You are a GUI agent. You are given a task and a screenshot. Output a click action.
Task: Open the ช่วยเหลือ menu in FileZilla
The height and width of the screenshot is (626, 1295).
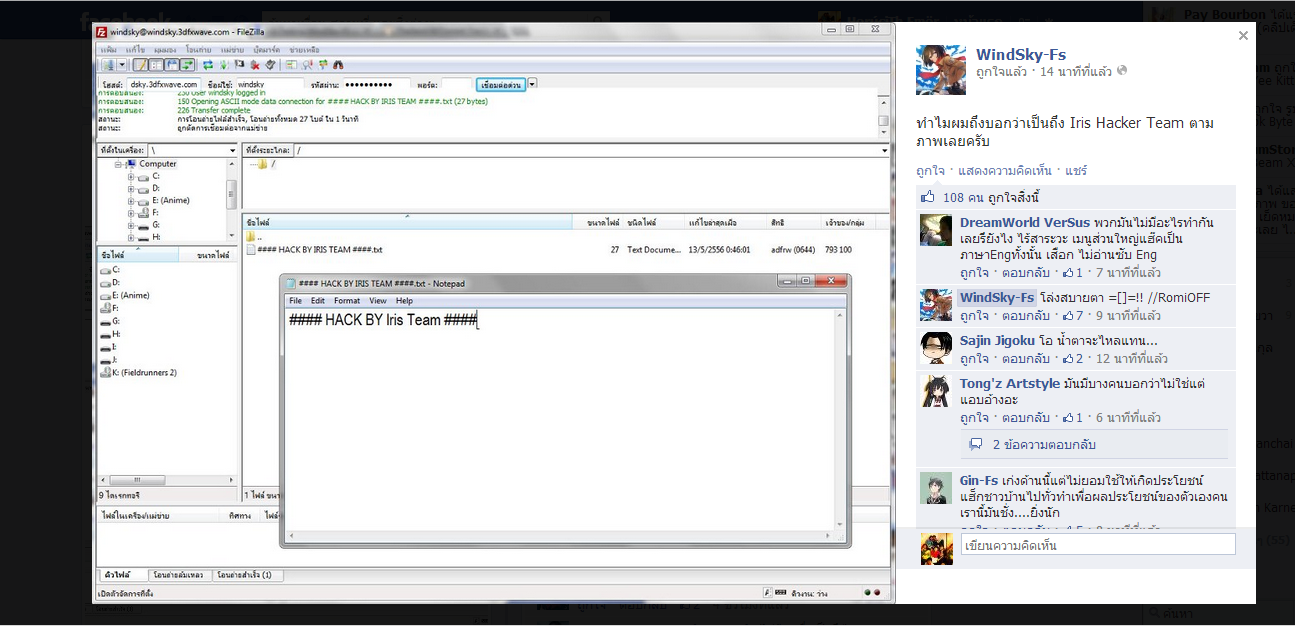(x=304, y=50)
